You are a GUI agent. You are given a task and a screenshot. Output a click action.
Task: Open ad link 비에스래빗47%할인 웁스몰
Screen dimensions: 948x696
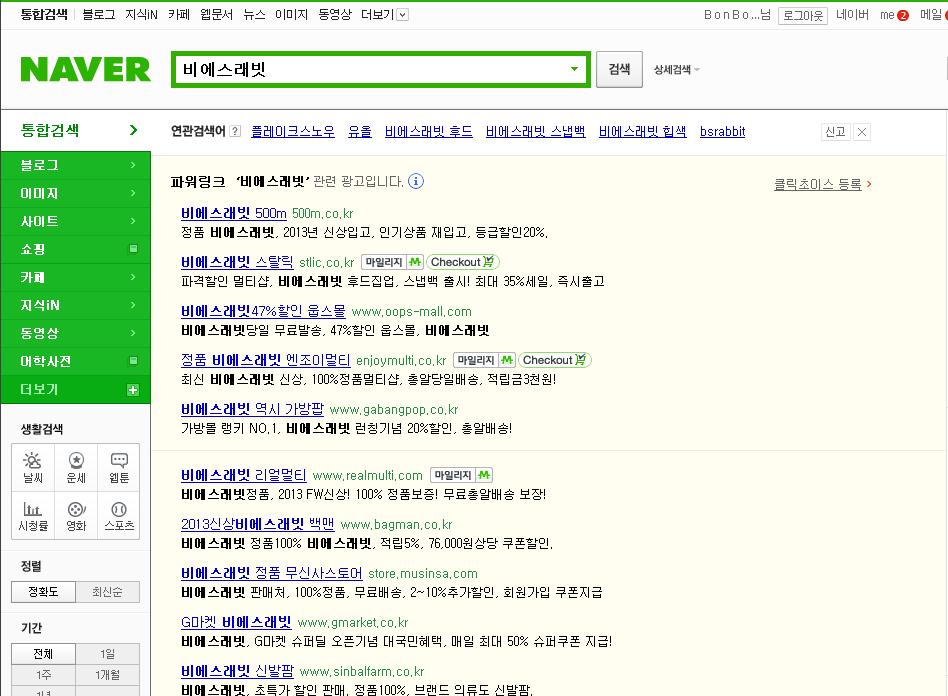pos(263,311)
